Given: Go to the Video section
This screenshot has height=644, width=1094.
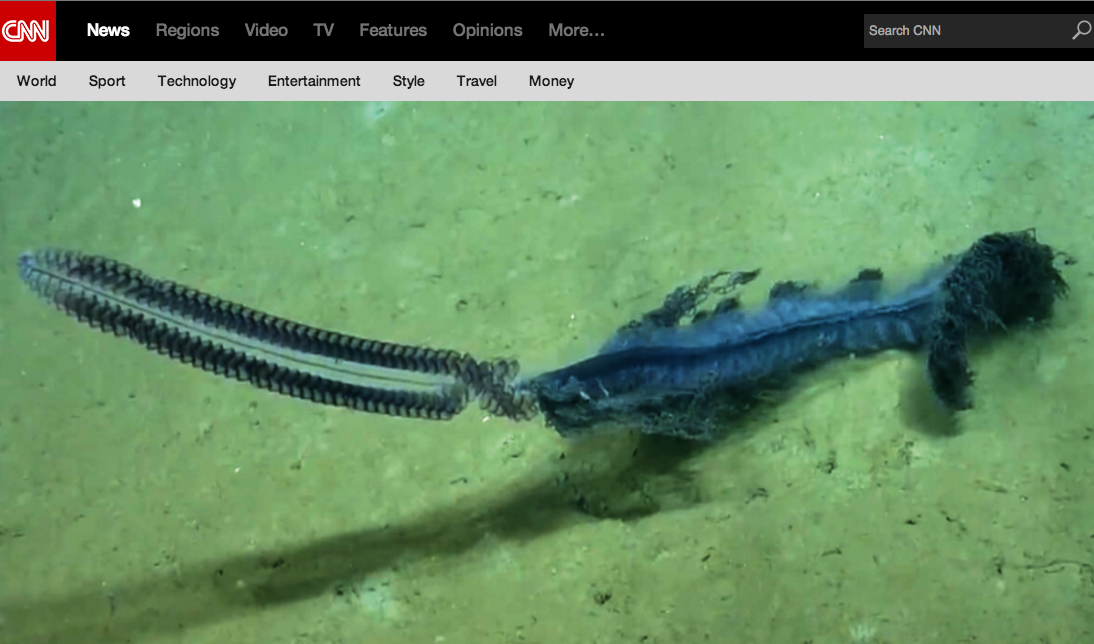Looking at the screenshot, I should click(x=266, y=30).
